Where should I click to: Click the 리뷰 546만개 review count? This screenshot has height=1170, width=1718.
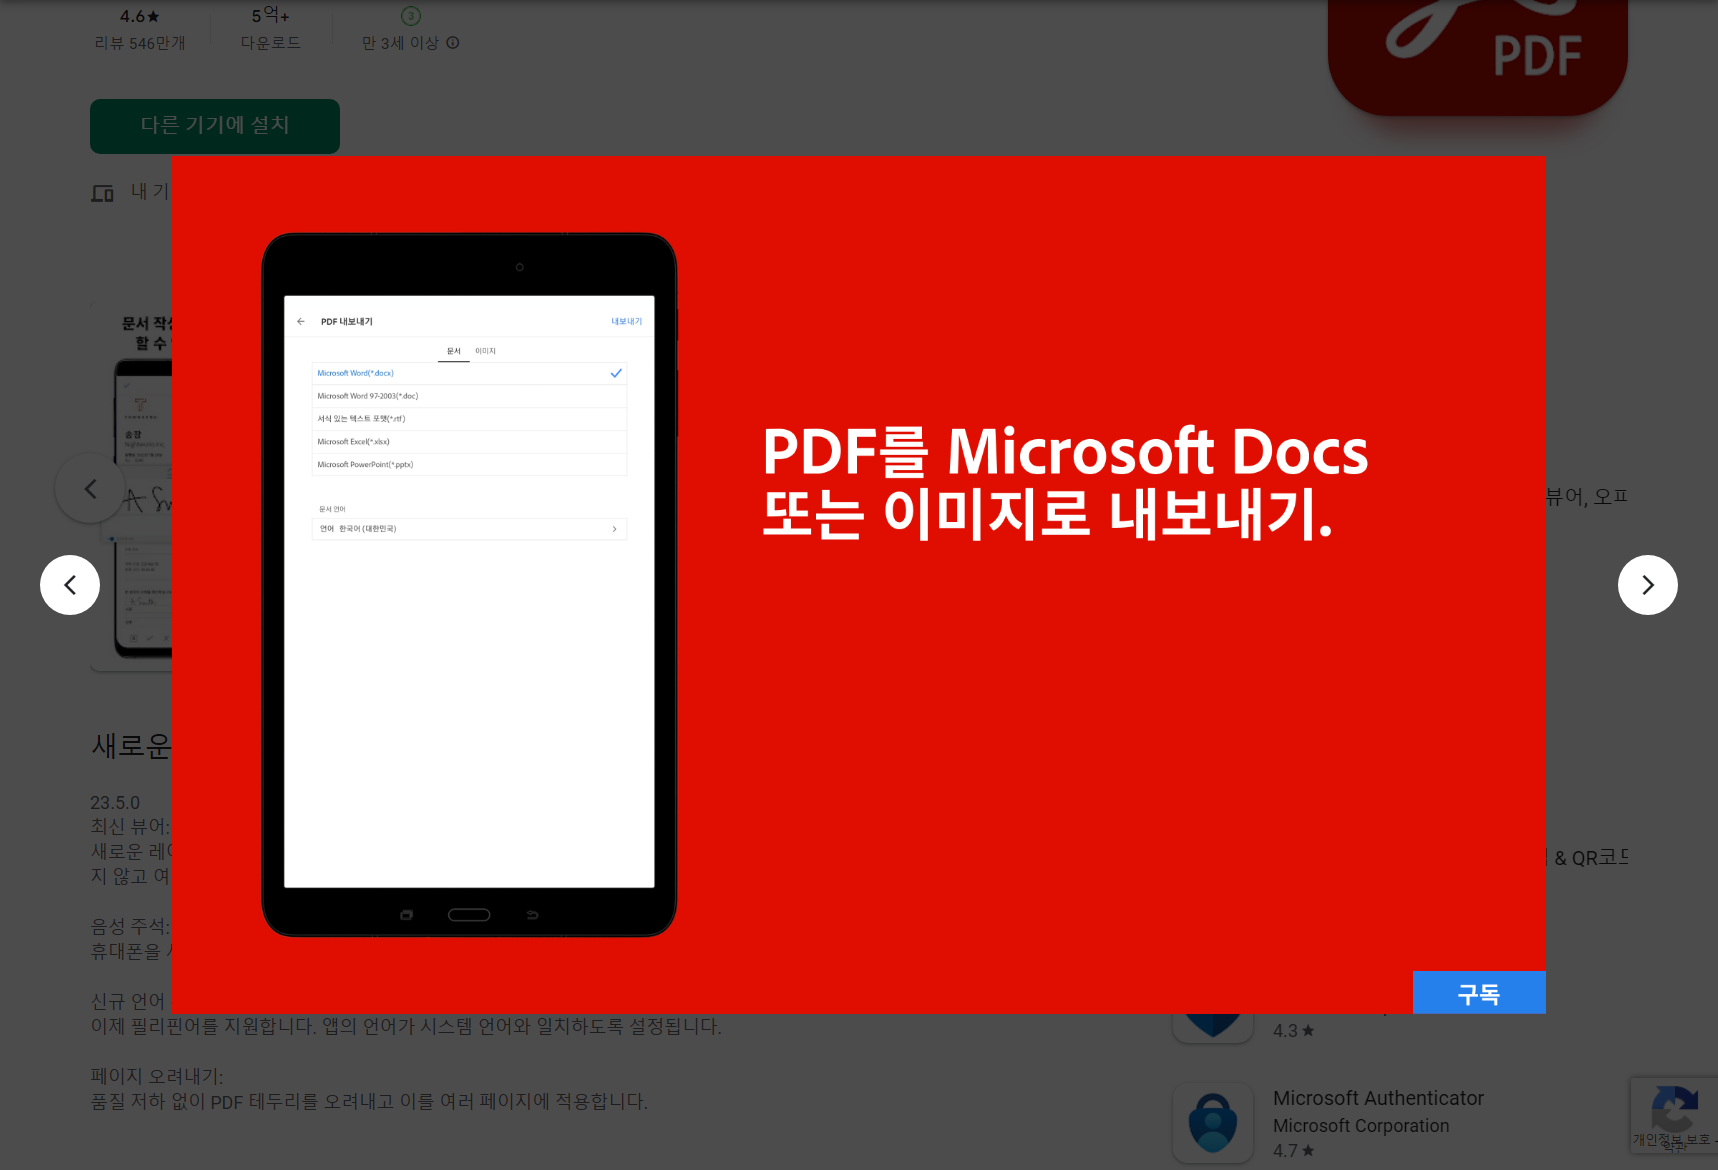tap(140, 43)
